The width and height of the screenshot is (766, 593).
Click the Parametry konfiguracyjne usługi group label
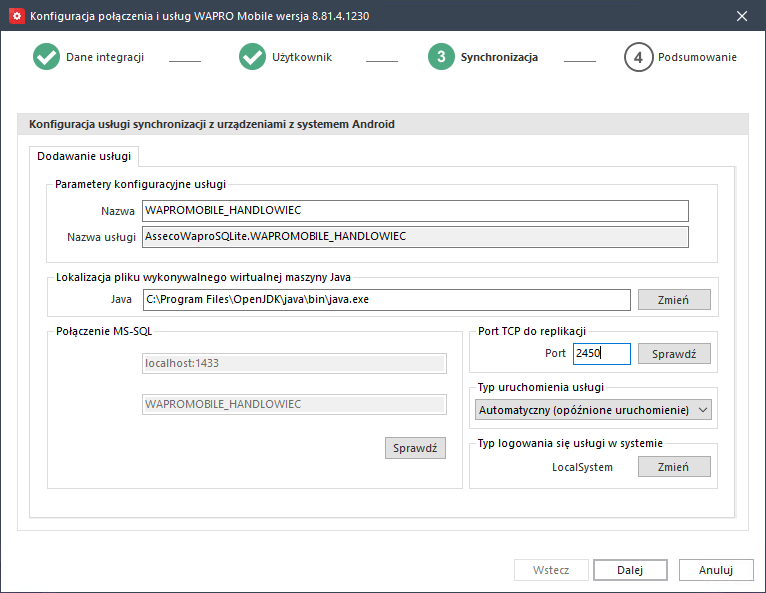coord(140,184)
